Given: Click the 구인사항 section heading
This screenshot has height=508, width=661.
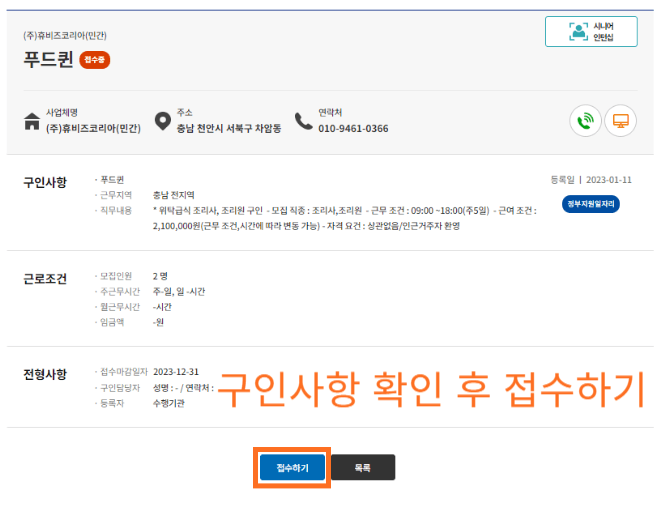Looking at the screenshot, I should 45,183.
